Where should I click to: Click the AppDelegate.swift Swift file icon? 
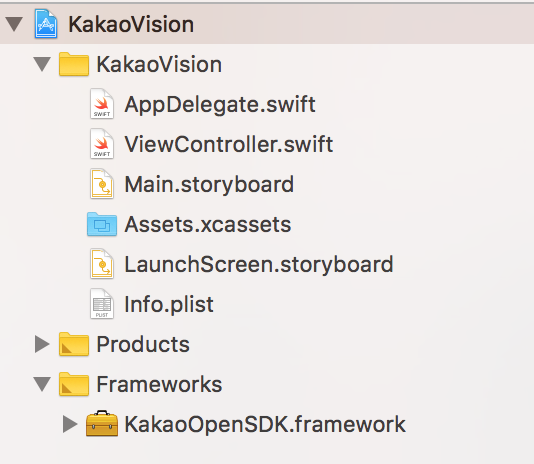[x=102, y=104]
